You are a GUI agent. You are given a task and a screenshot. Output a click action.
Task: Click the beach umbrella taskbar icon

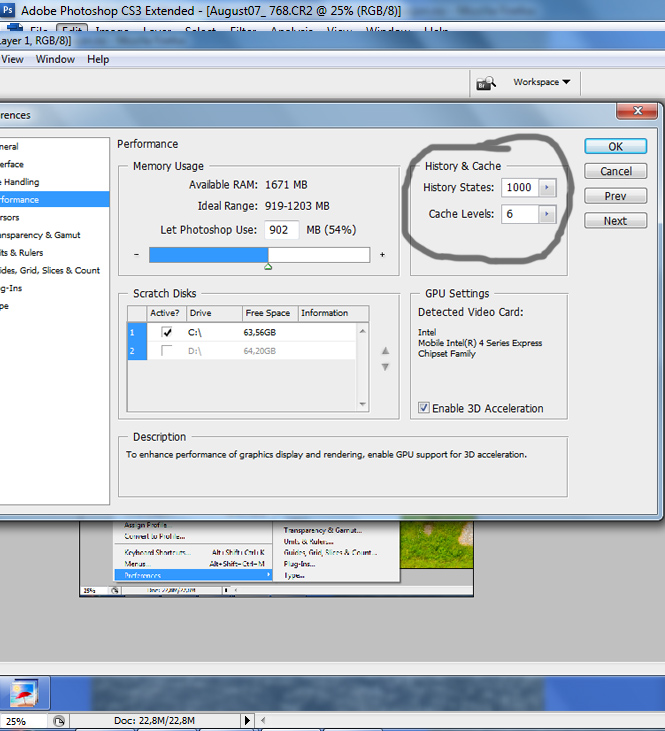[24, 693]
